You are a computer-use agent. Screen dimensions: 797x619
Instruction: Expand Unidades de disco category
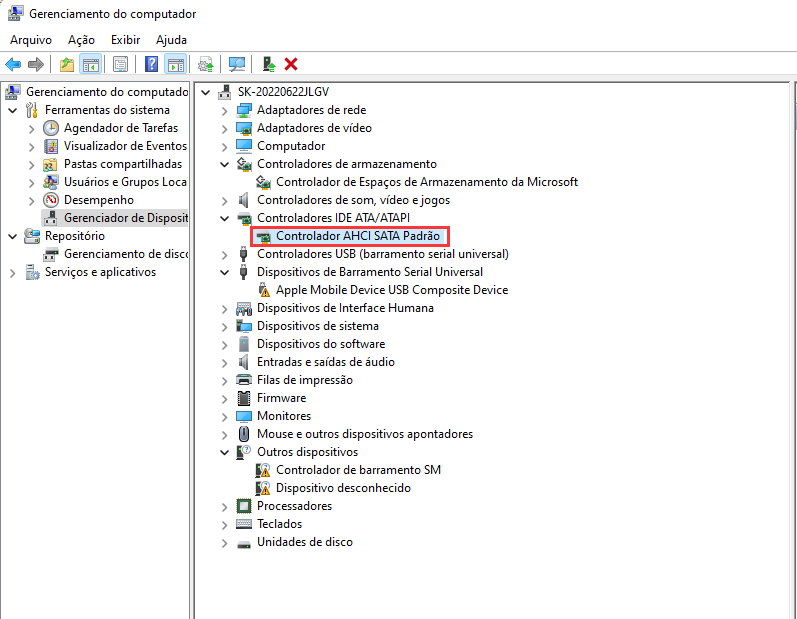coord(225,543)
